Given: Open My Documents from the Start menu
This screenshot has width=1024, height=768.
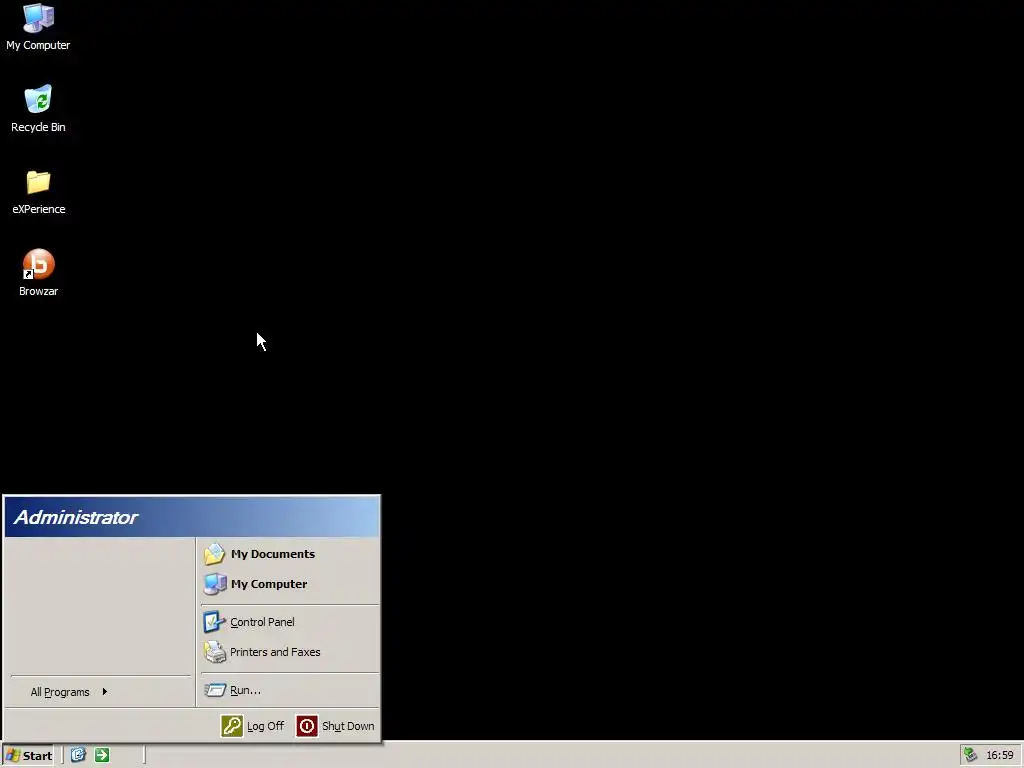Looking at the screenshot, I should click(290, 554).
